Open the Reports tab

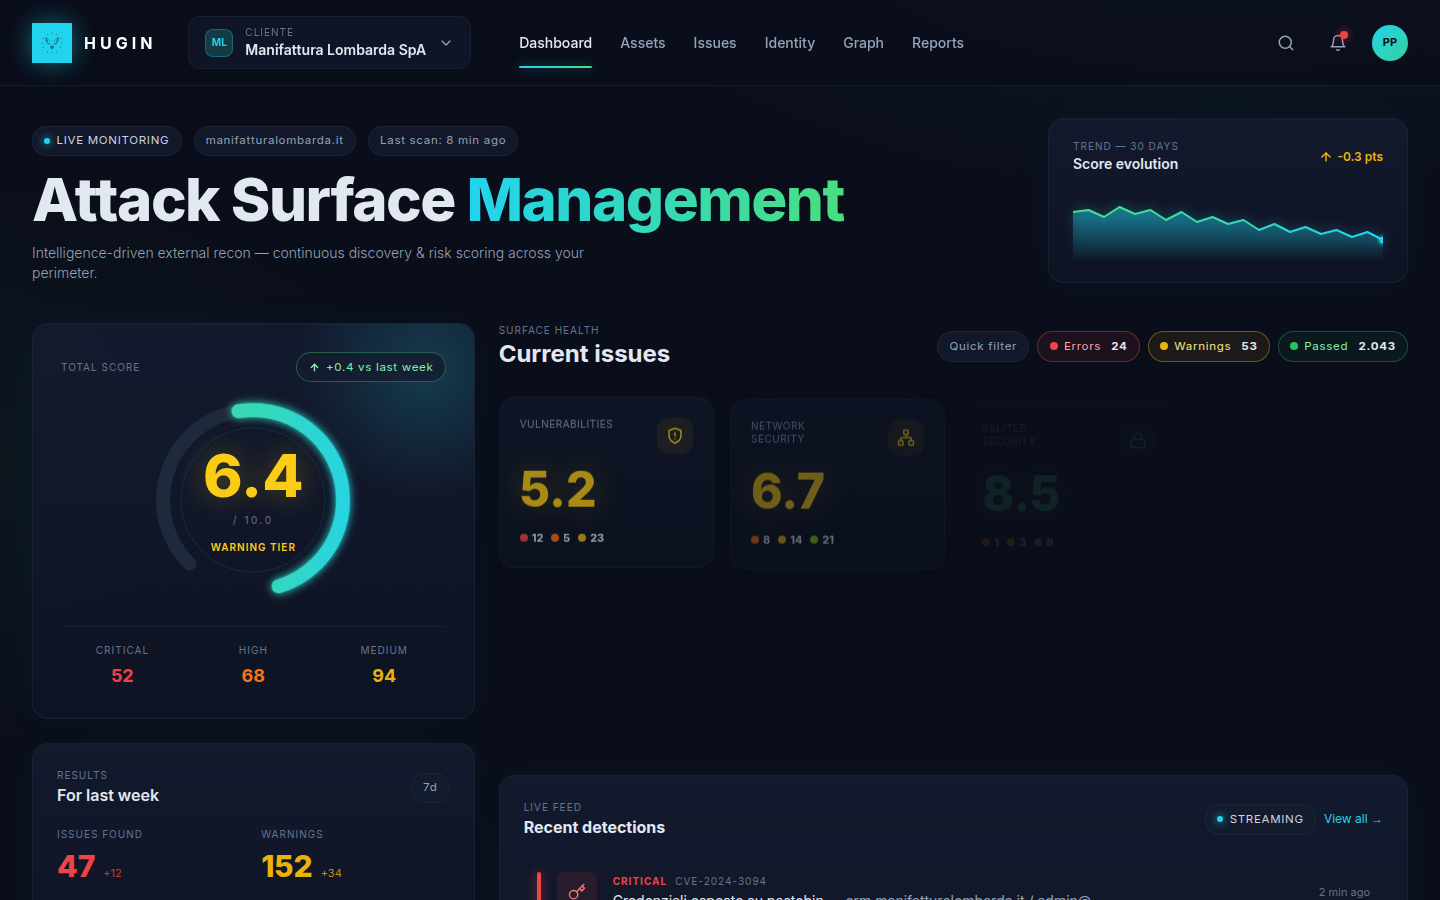tap(938, 43)
